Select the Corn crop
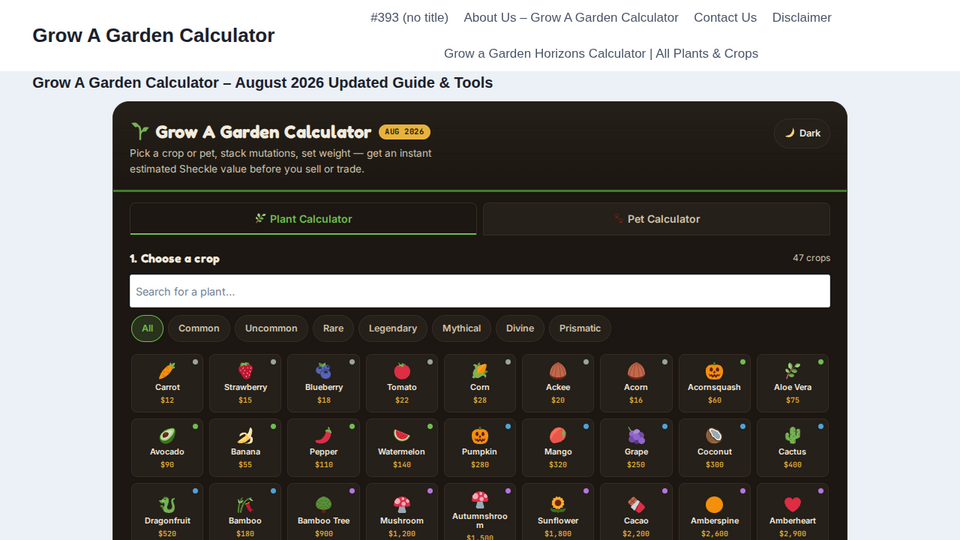The width and height of the screenshot is (960, 540). point(480,383)
